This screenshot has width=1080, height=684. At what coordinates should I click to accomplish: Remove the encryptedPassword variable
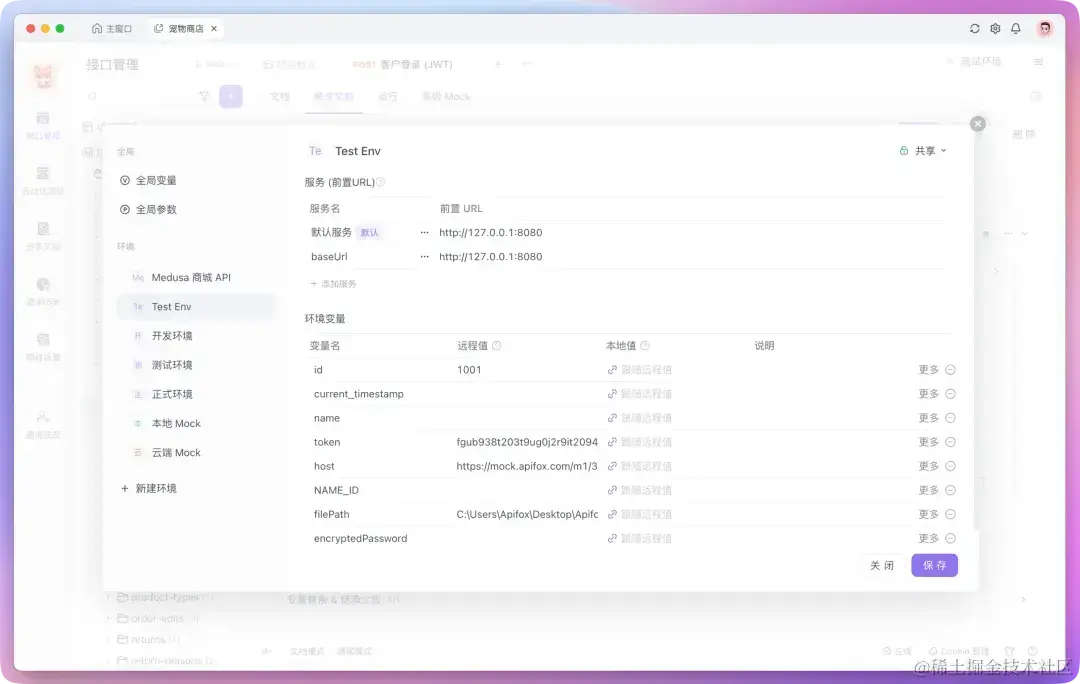click(950, 539)
